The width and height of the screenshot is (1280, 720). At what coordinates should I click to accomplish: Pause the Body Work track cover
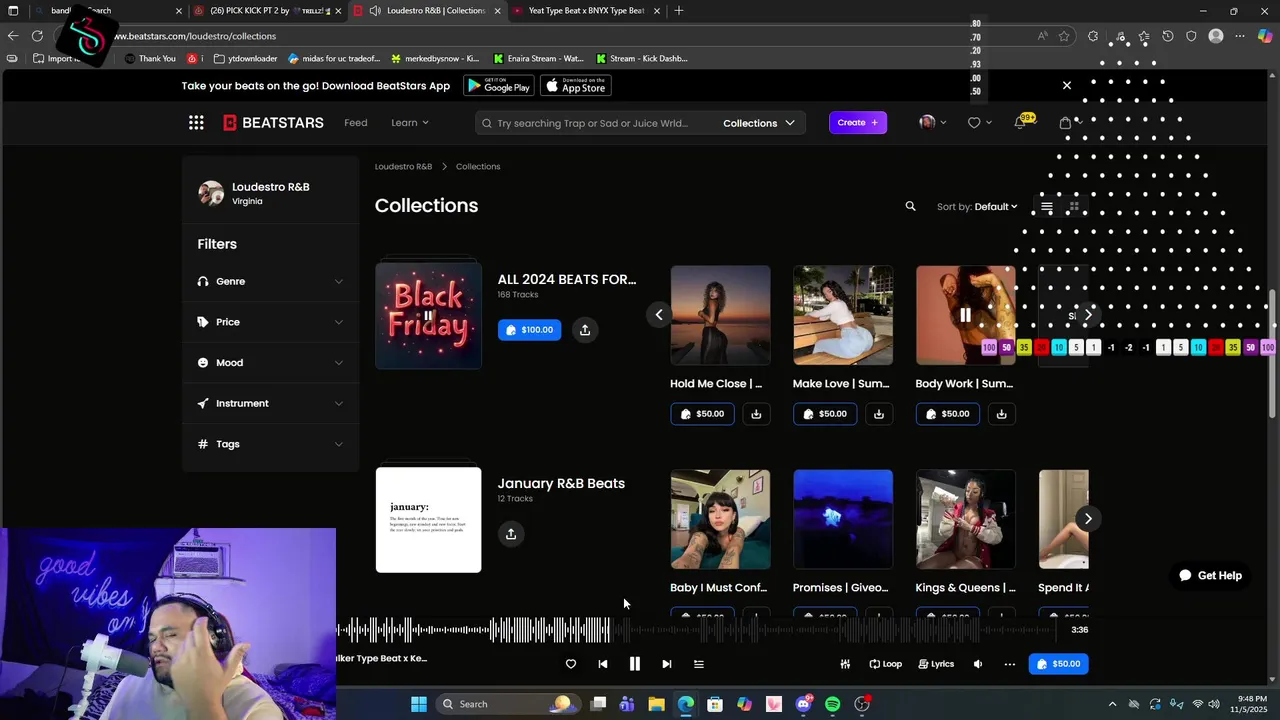pos(965,315)
